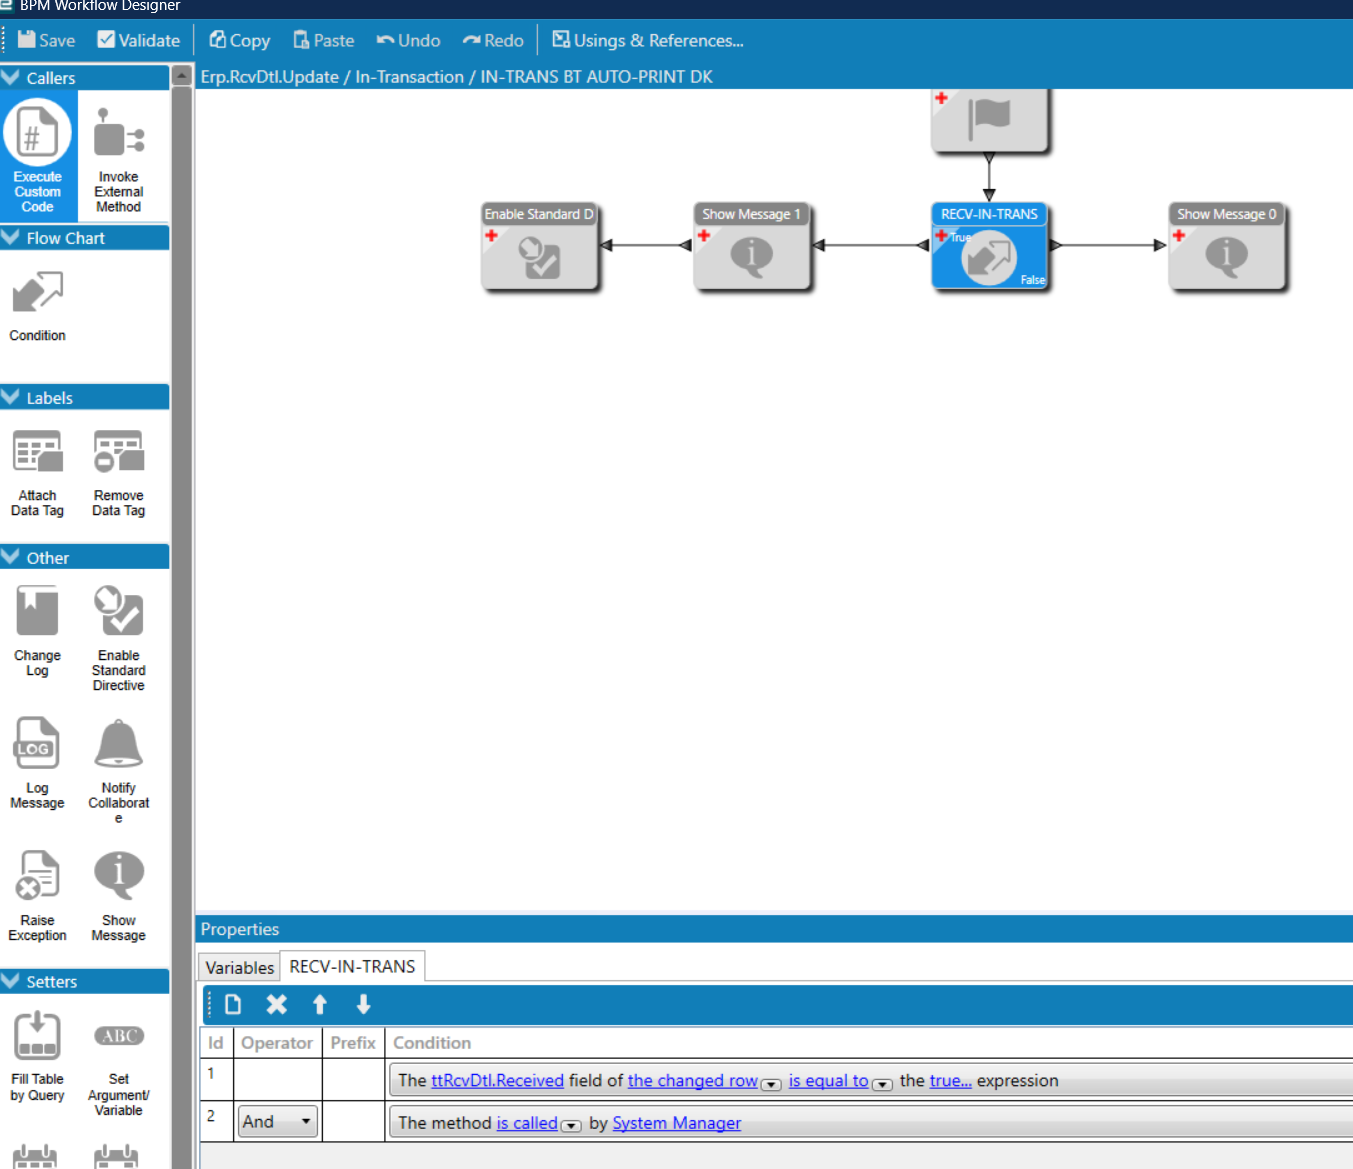
Task: Add a new condition row
Action: [233, 1004]
